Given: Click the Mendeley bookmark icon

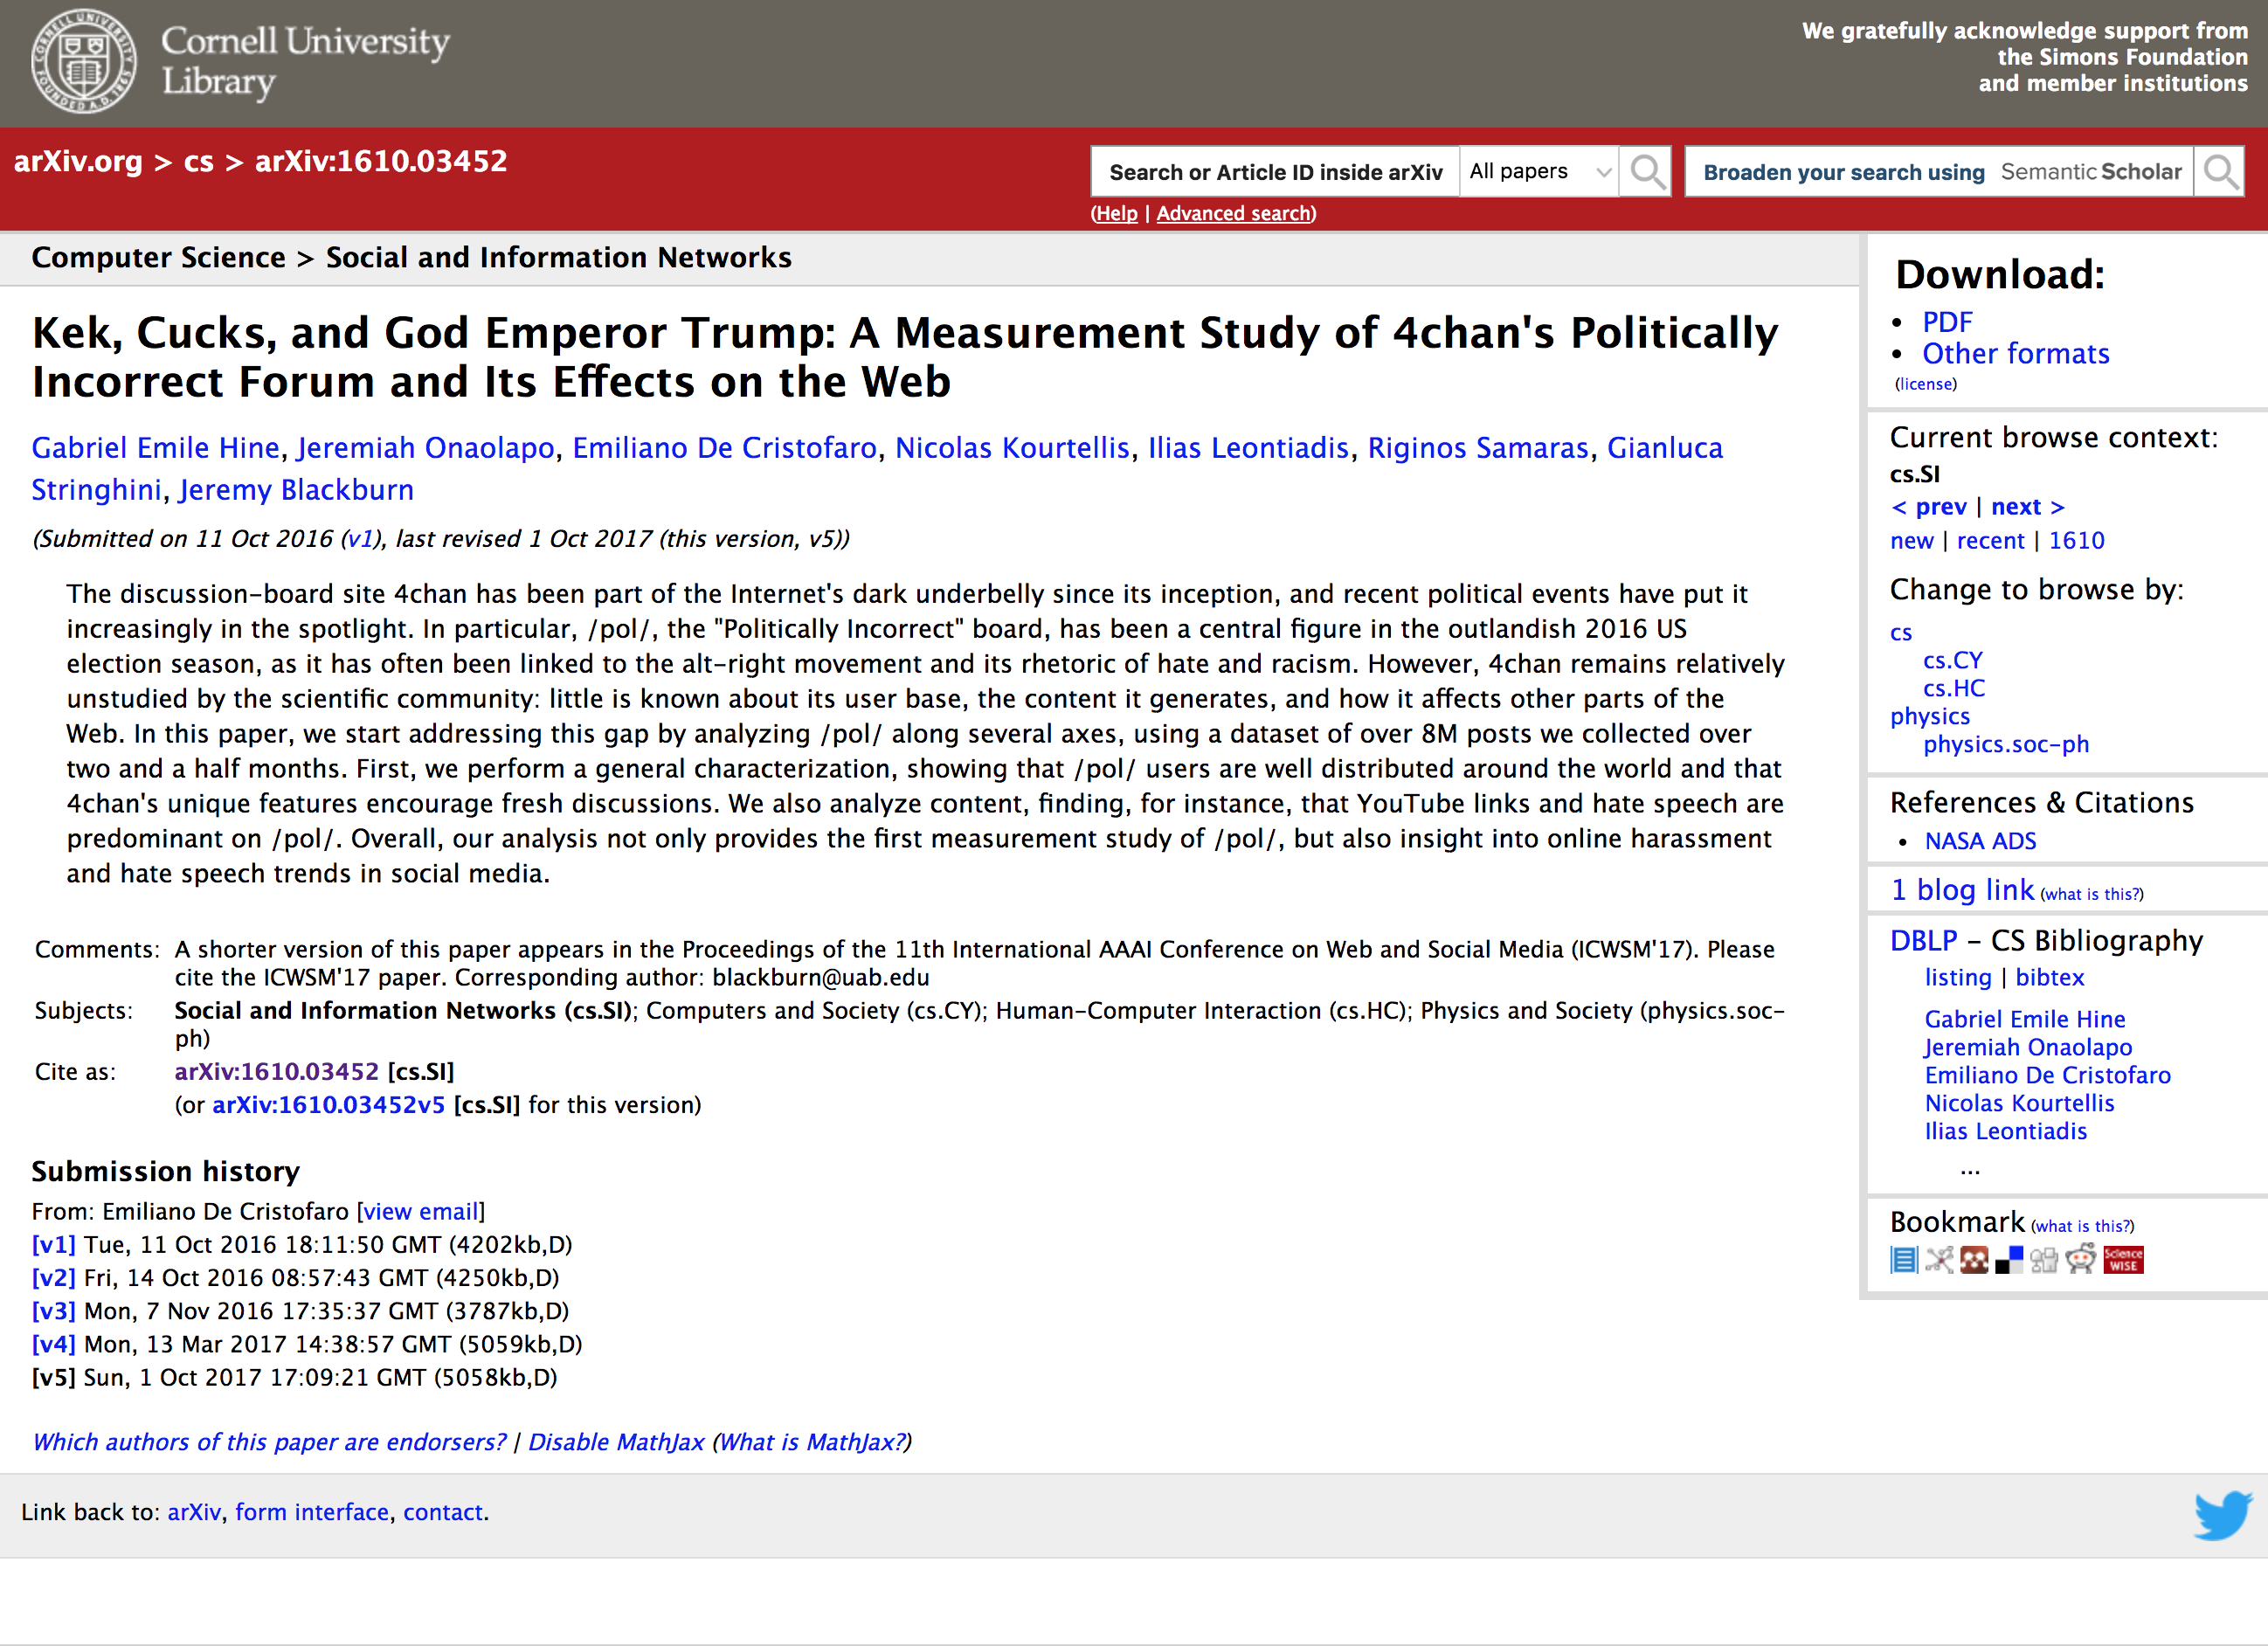Looking at the screenshot, I should point(1974,1259).
